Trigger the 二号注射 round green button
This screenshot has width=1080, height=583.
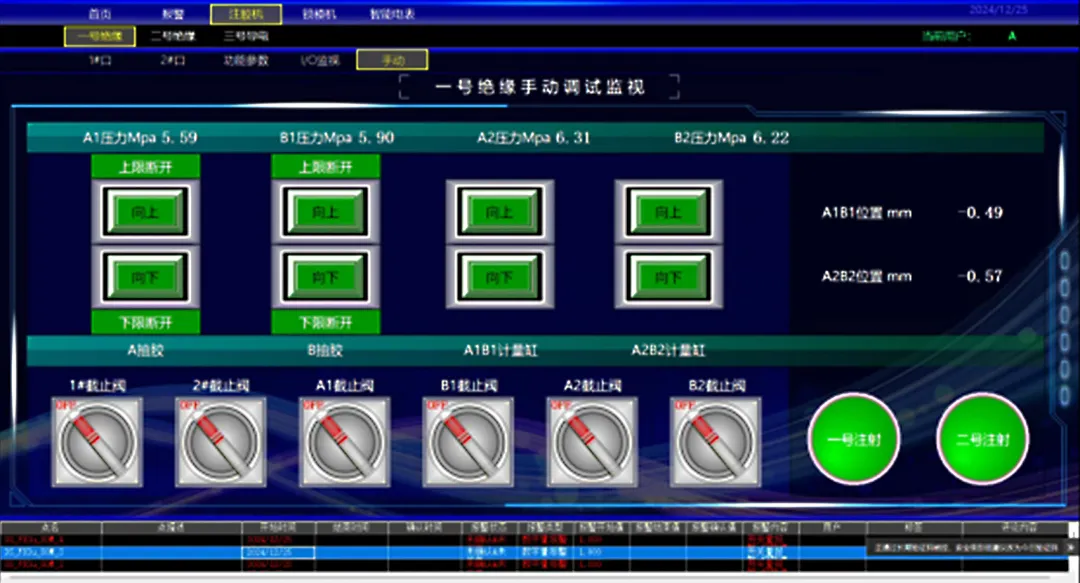pyautogui.click(x=983, y=439)
